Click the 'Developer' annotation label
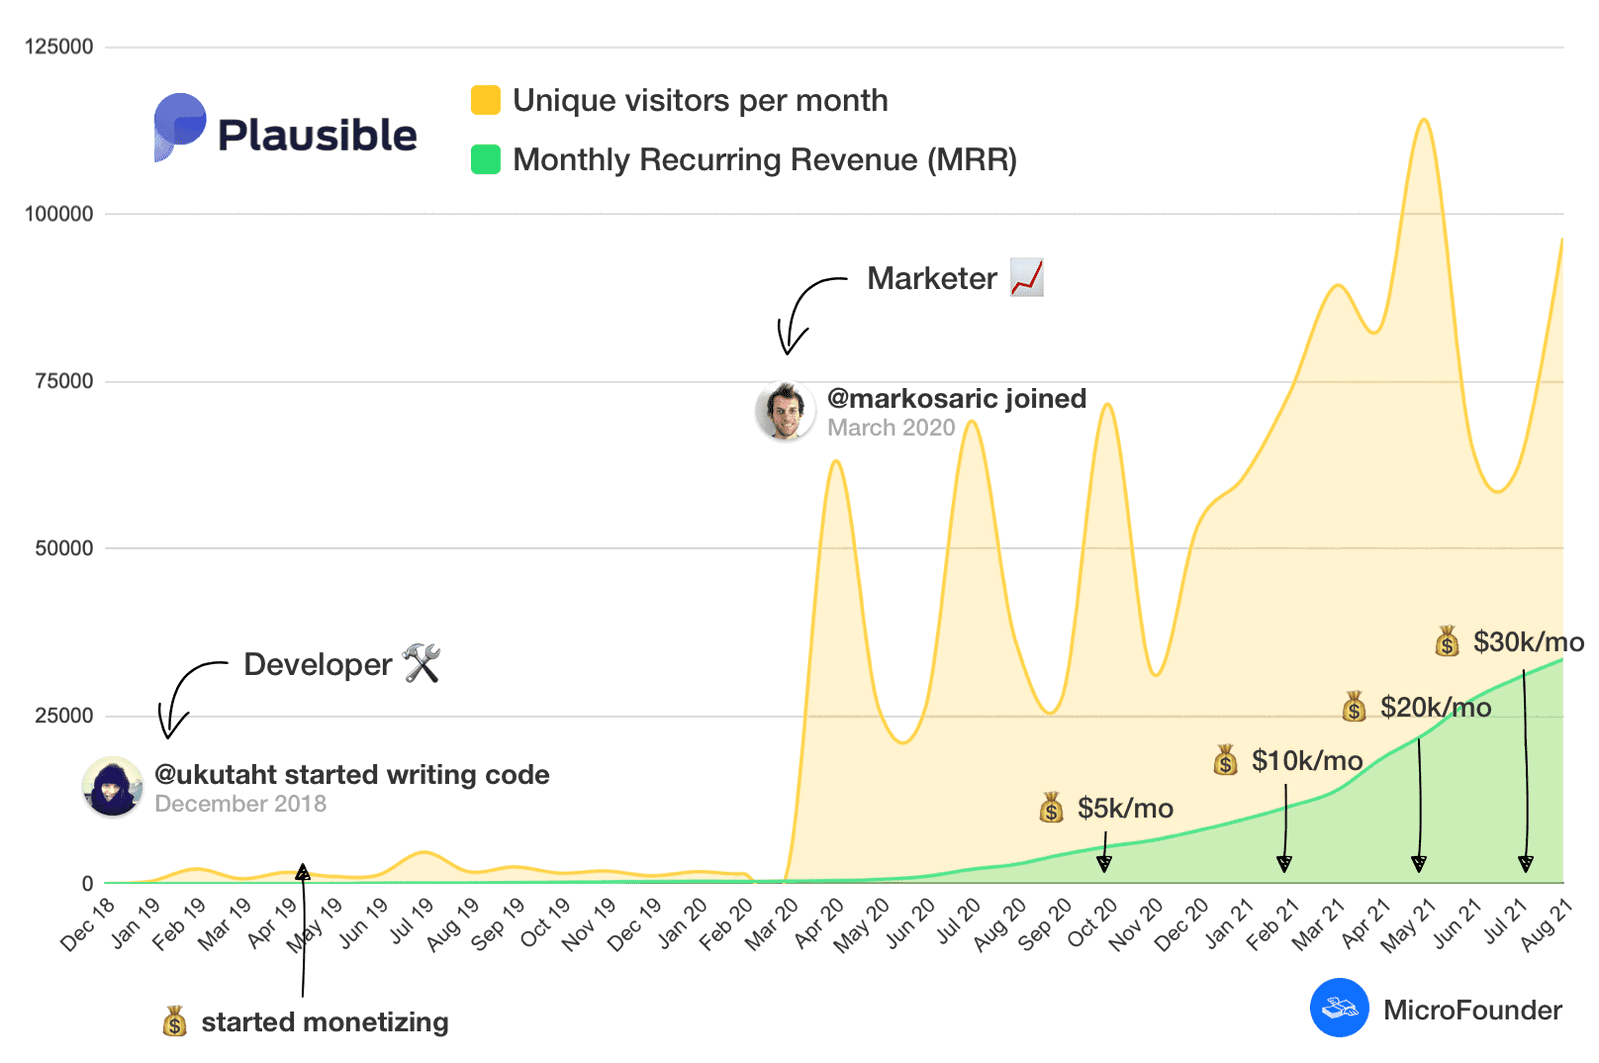Screen dimensions: 1599x1063 click(x=318, y=664)
